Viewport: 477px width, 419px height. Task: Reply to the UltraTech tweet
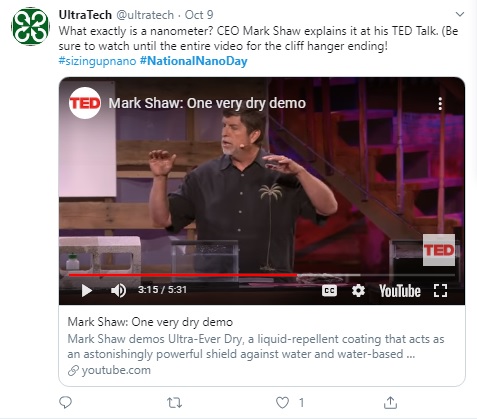click(65, 402)
